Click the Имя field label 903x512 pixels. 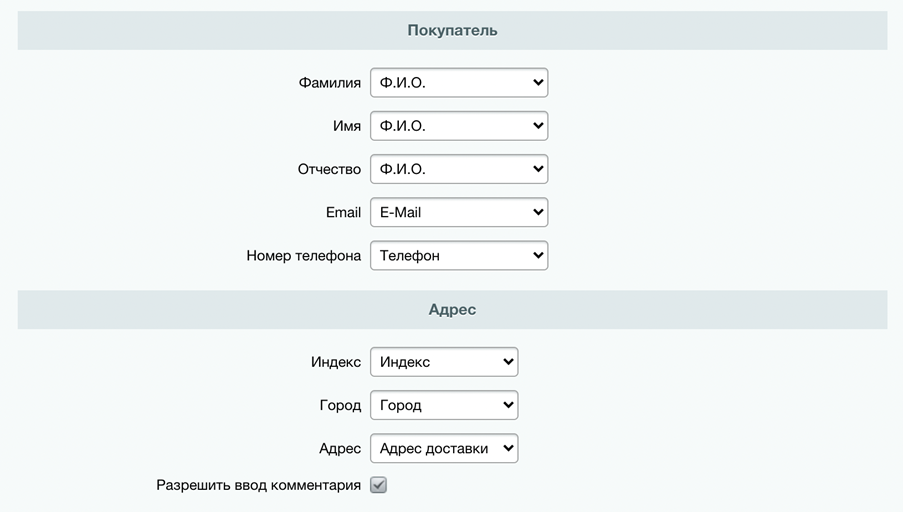346,126
